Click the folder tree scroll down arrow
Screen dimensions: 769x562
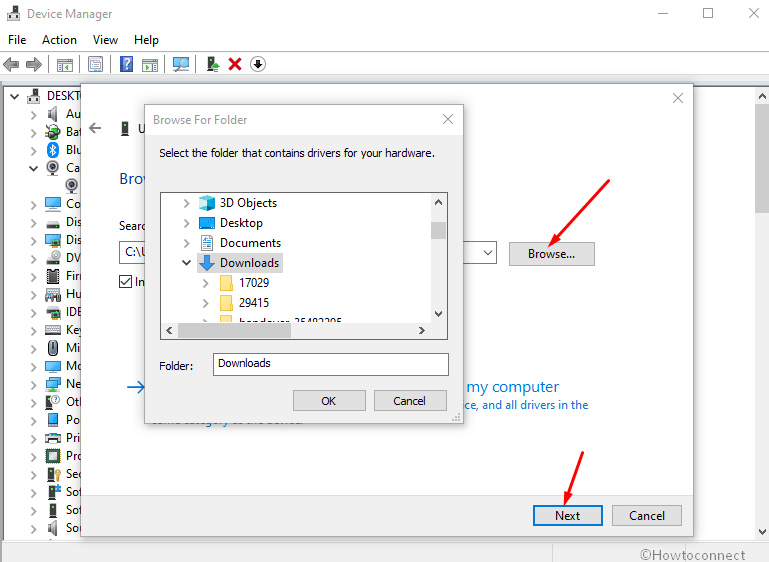(438, 314)
